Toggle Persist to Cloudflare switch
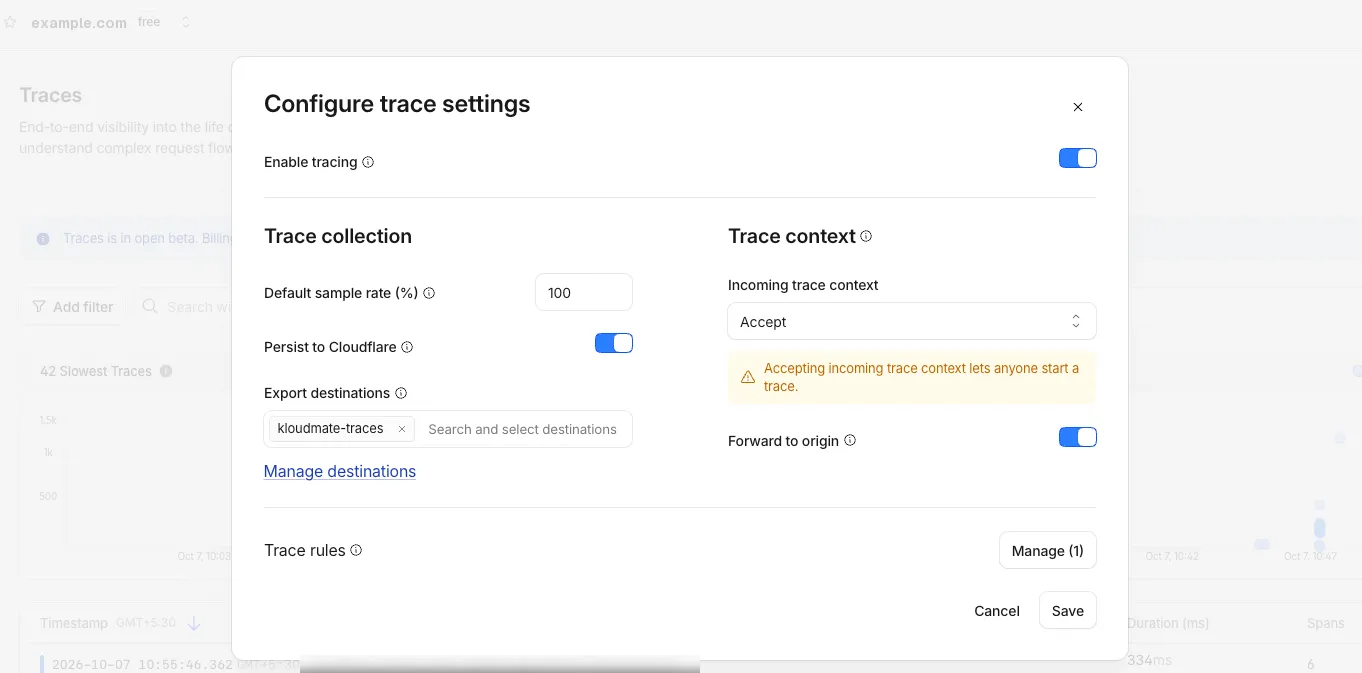Screen dimensions: 1362x673 pyautogui.click(x=614, y=343)
